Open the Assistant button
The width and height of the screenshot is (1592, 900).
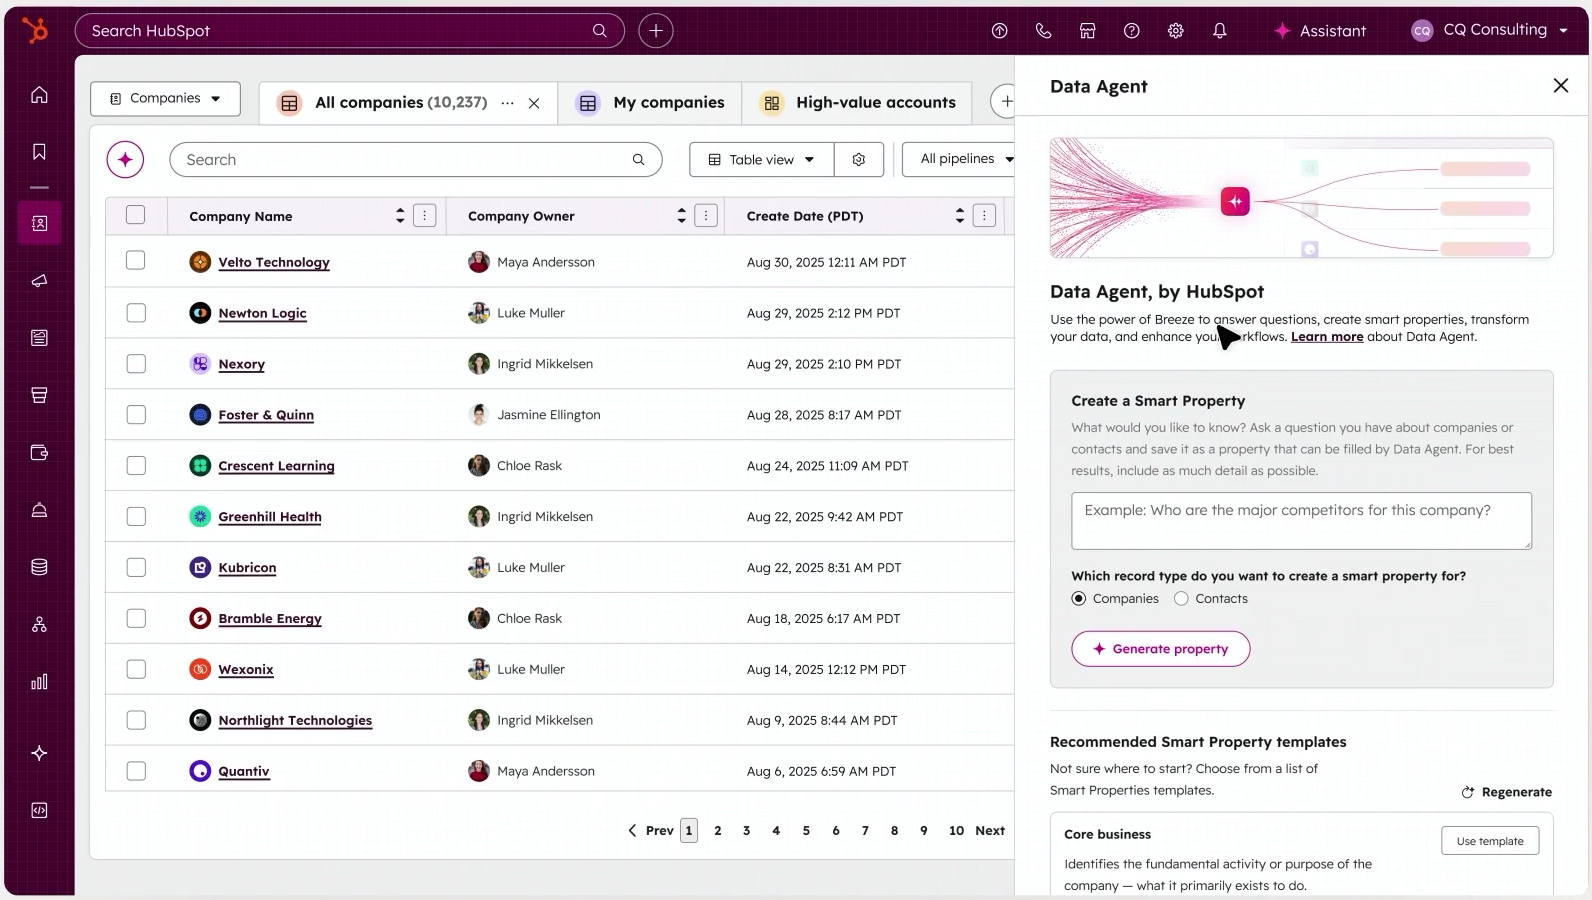(1320, 31)
